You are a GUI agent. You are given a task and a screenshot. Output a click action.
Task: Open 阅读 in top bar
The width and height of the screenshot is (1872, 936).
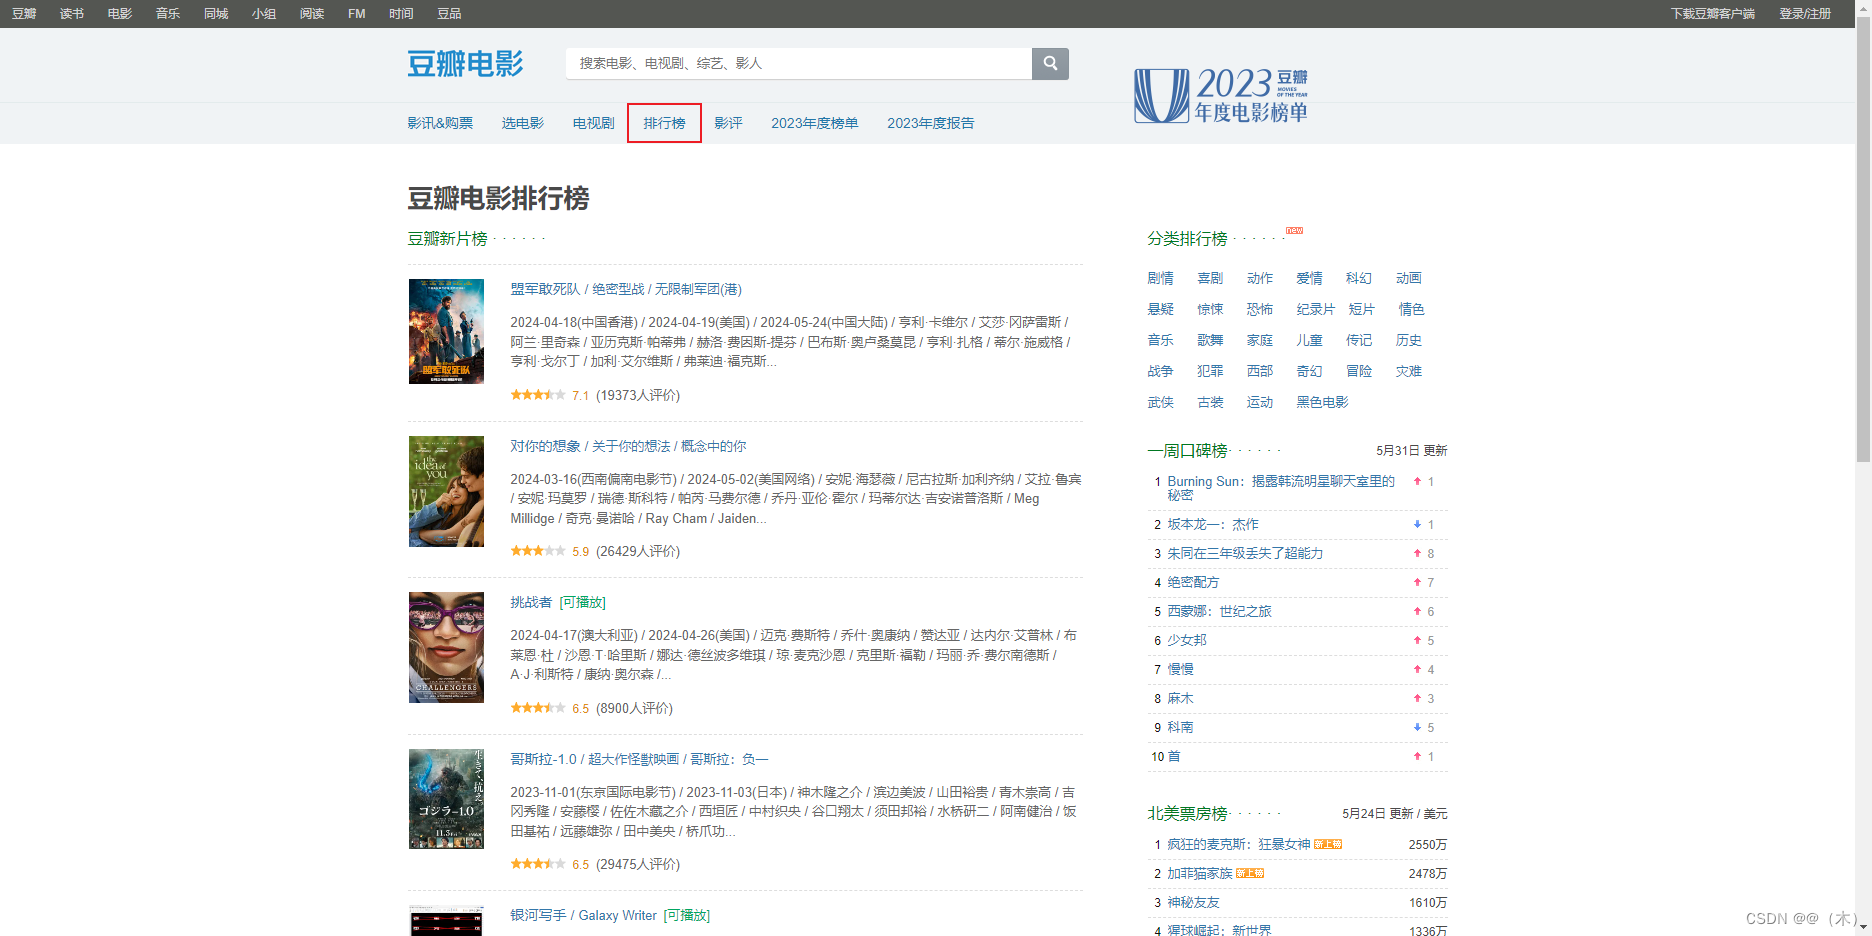pyautogui.click(x=312, y=14)
